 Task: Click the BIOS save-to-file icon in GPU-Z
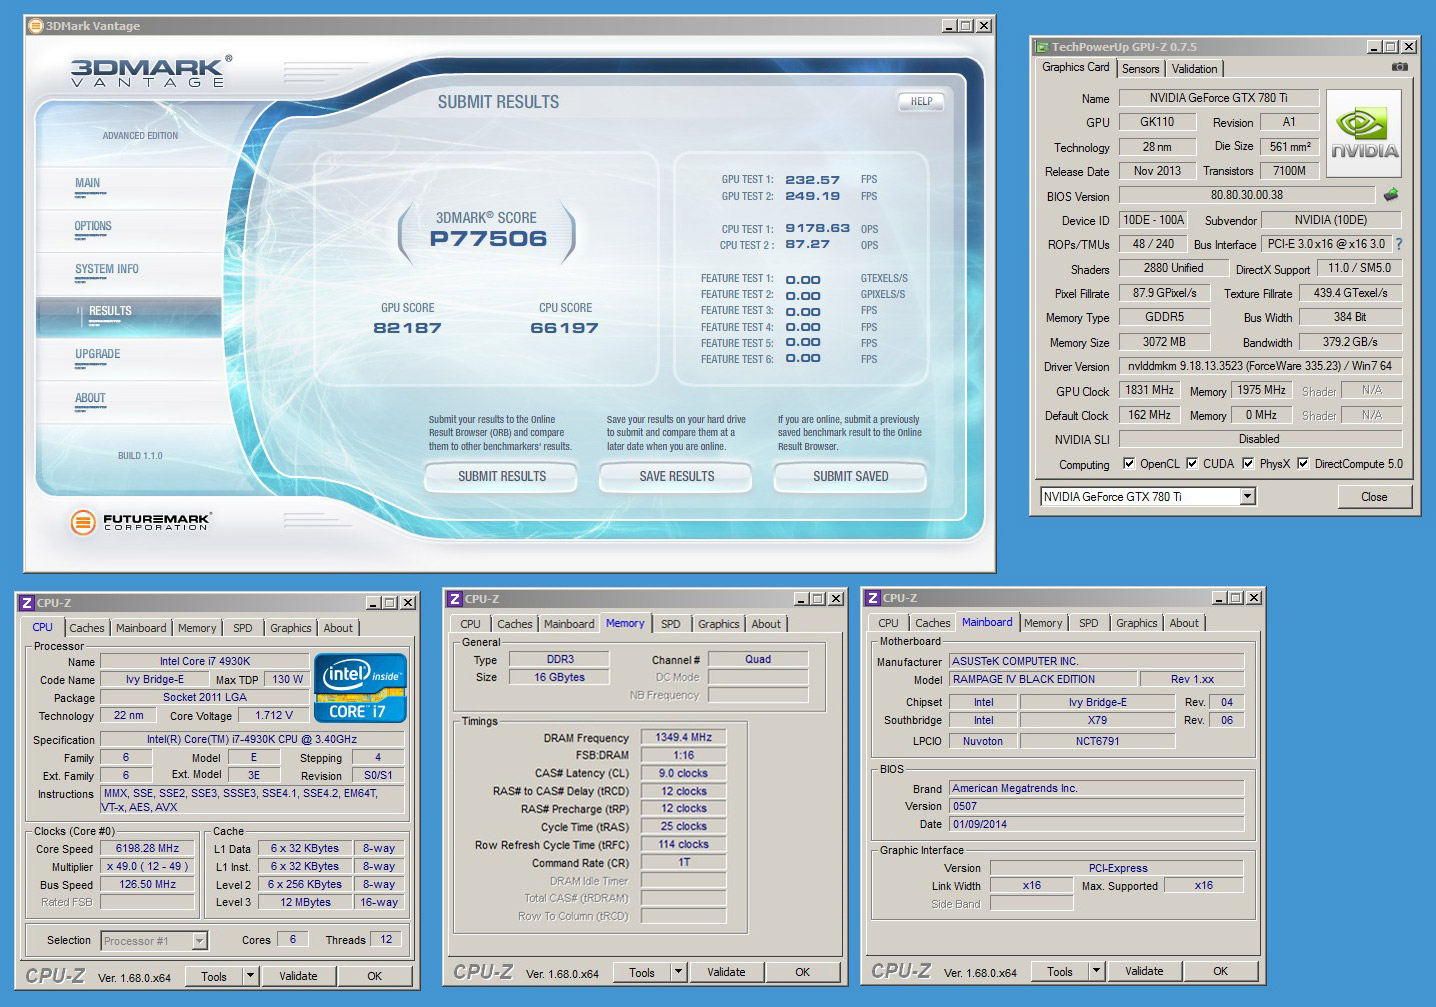click(x=1390, y=195)
